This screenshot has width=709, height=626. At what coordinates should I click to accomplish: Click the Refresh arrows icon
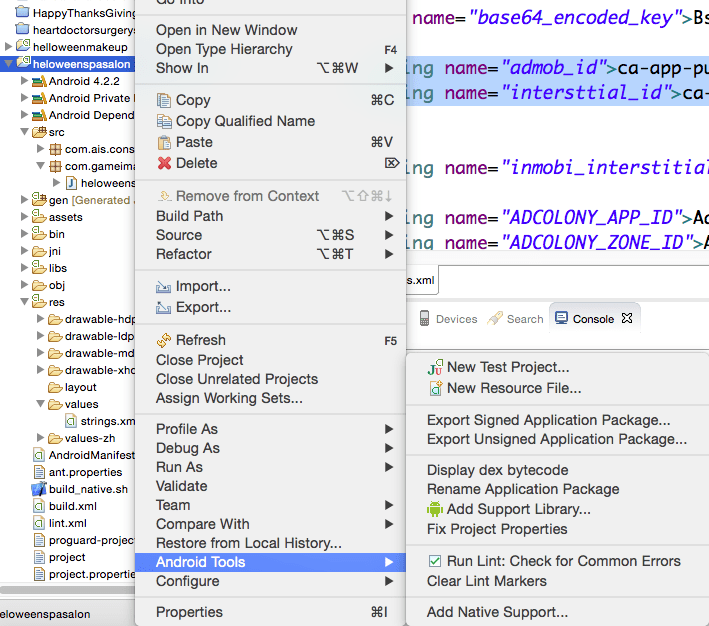(164, 340)
